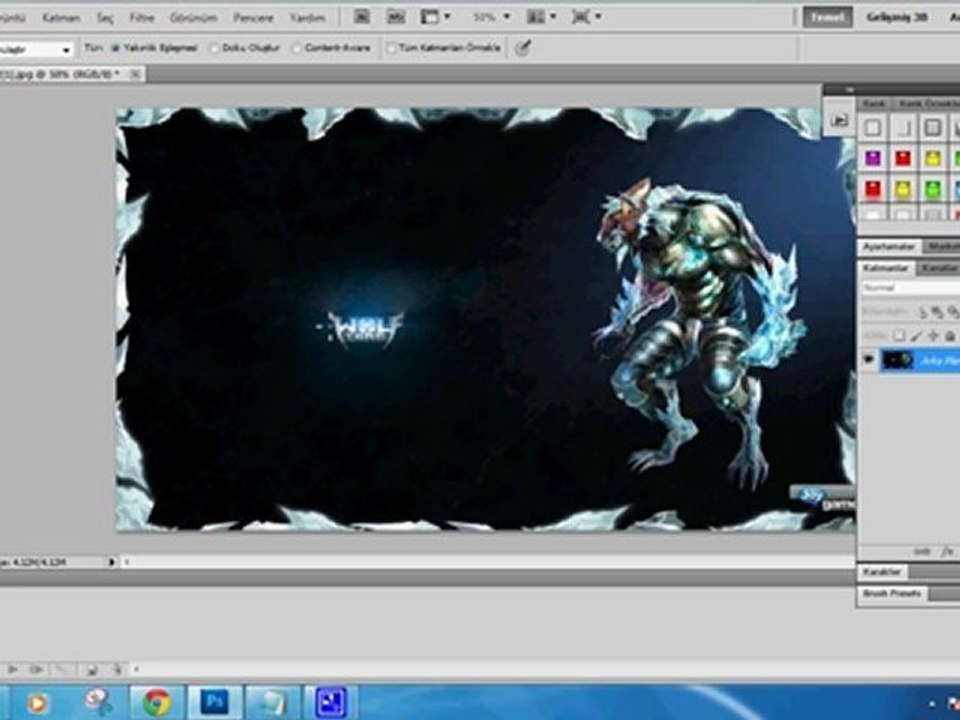This screenshot has width=960, height=720.
Task: Open the Arrange Documents dropdown
Action: (x=541, y=17)
